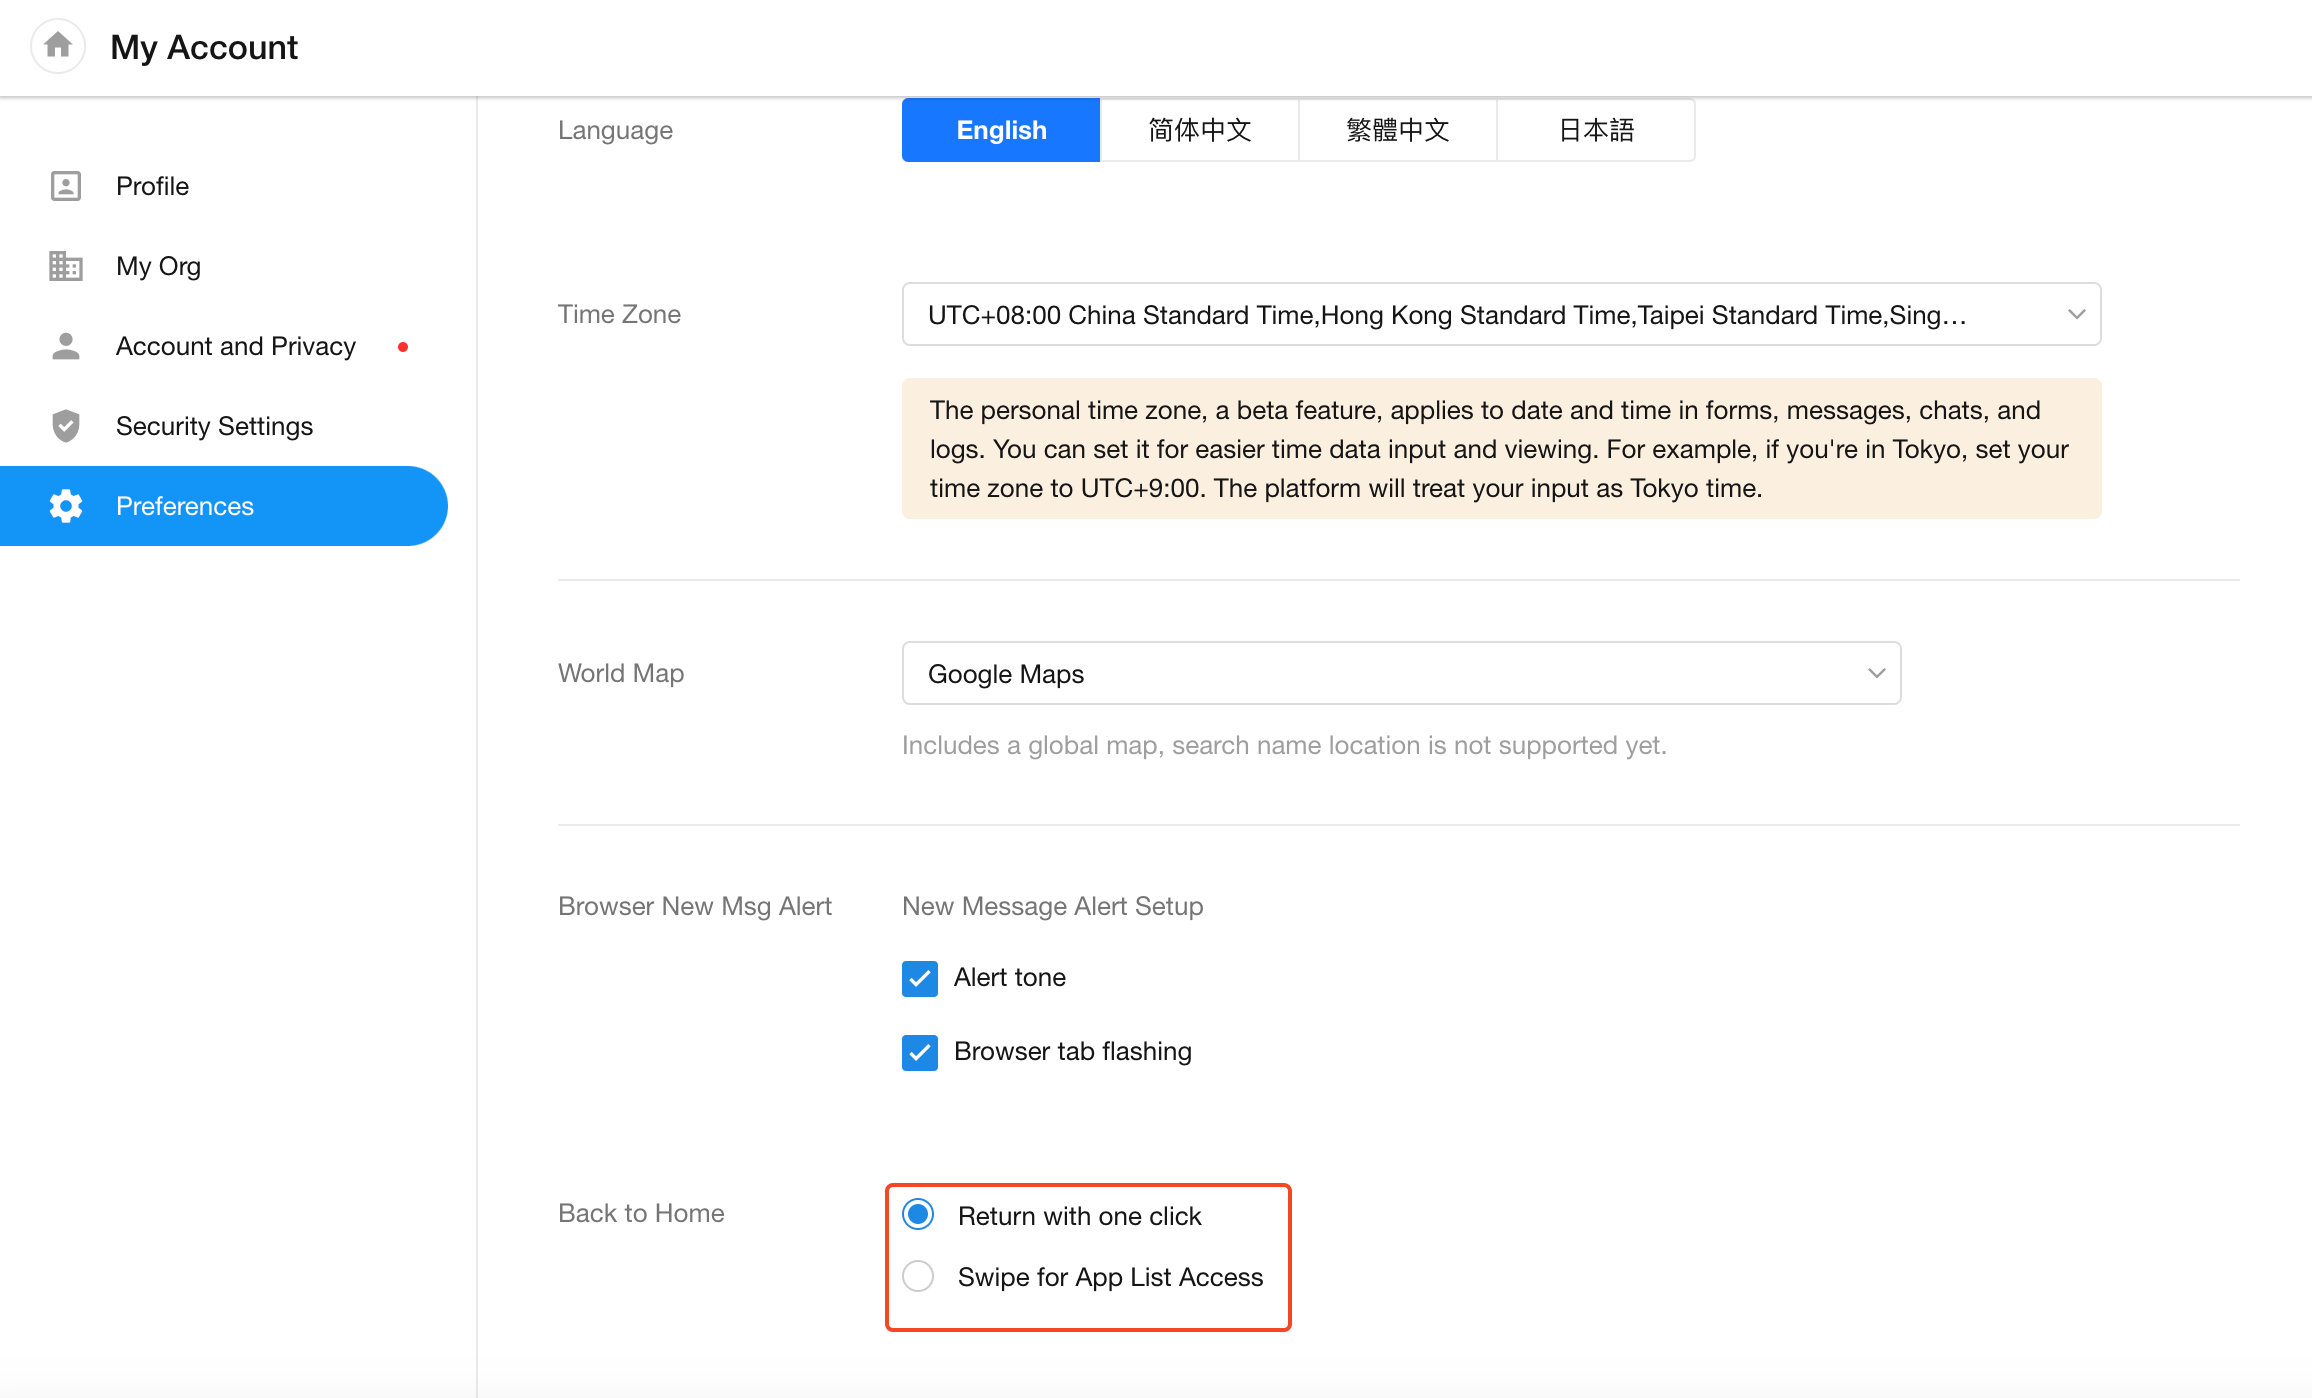Switch language to 日本語

(1596, 130)
